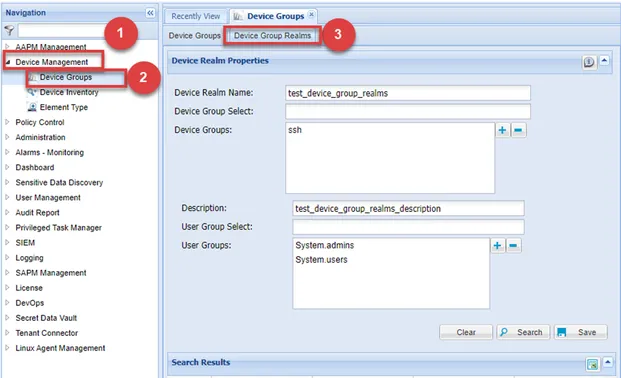This screenshot has width=621, height=378.
Task: Expand Alarms - Monitoring node arrow
Action: (x=7, y=152)
